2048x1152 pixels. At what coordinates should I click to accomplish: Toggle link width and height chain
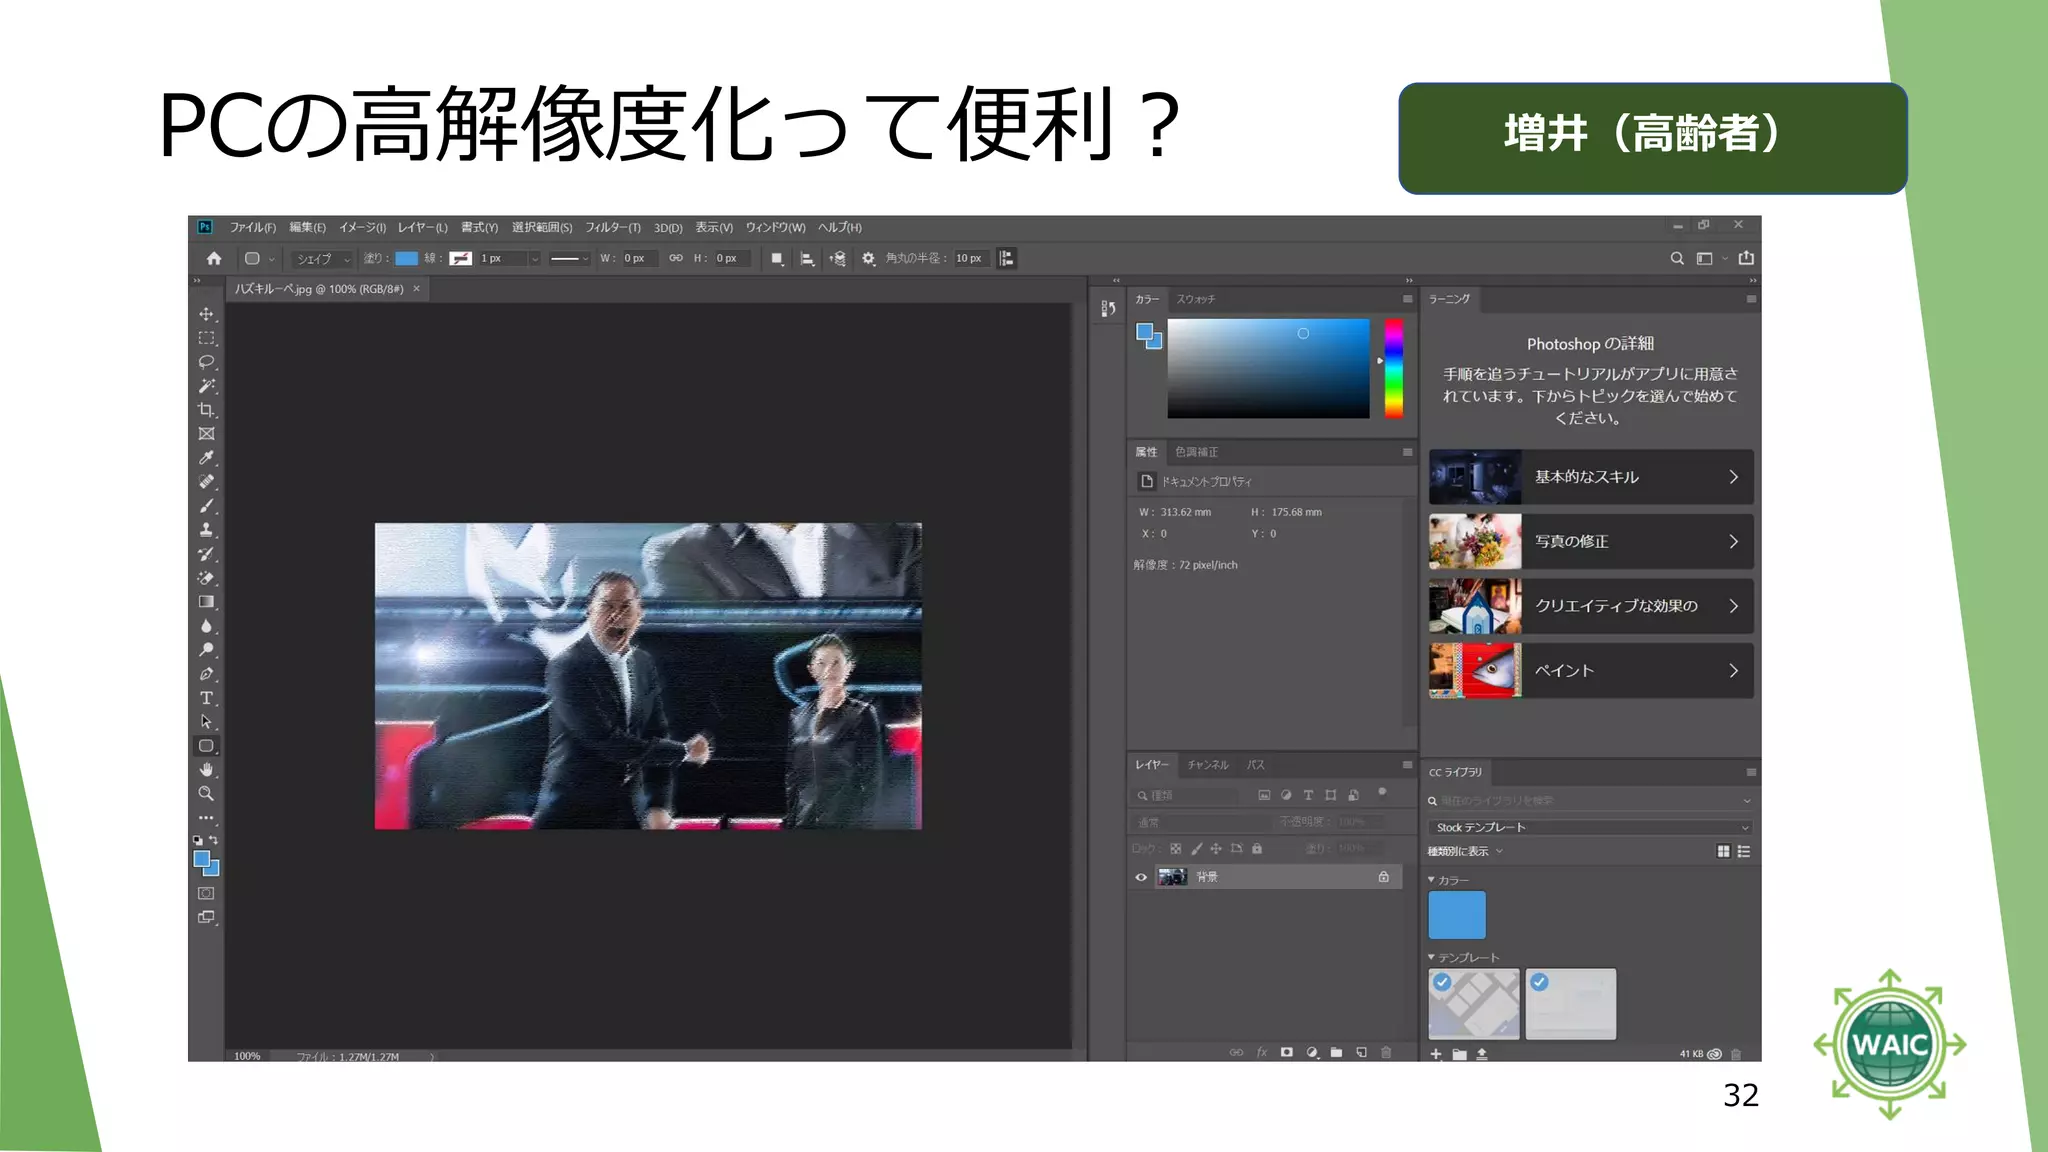pos(676,258)
